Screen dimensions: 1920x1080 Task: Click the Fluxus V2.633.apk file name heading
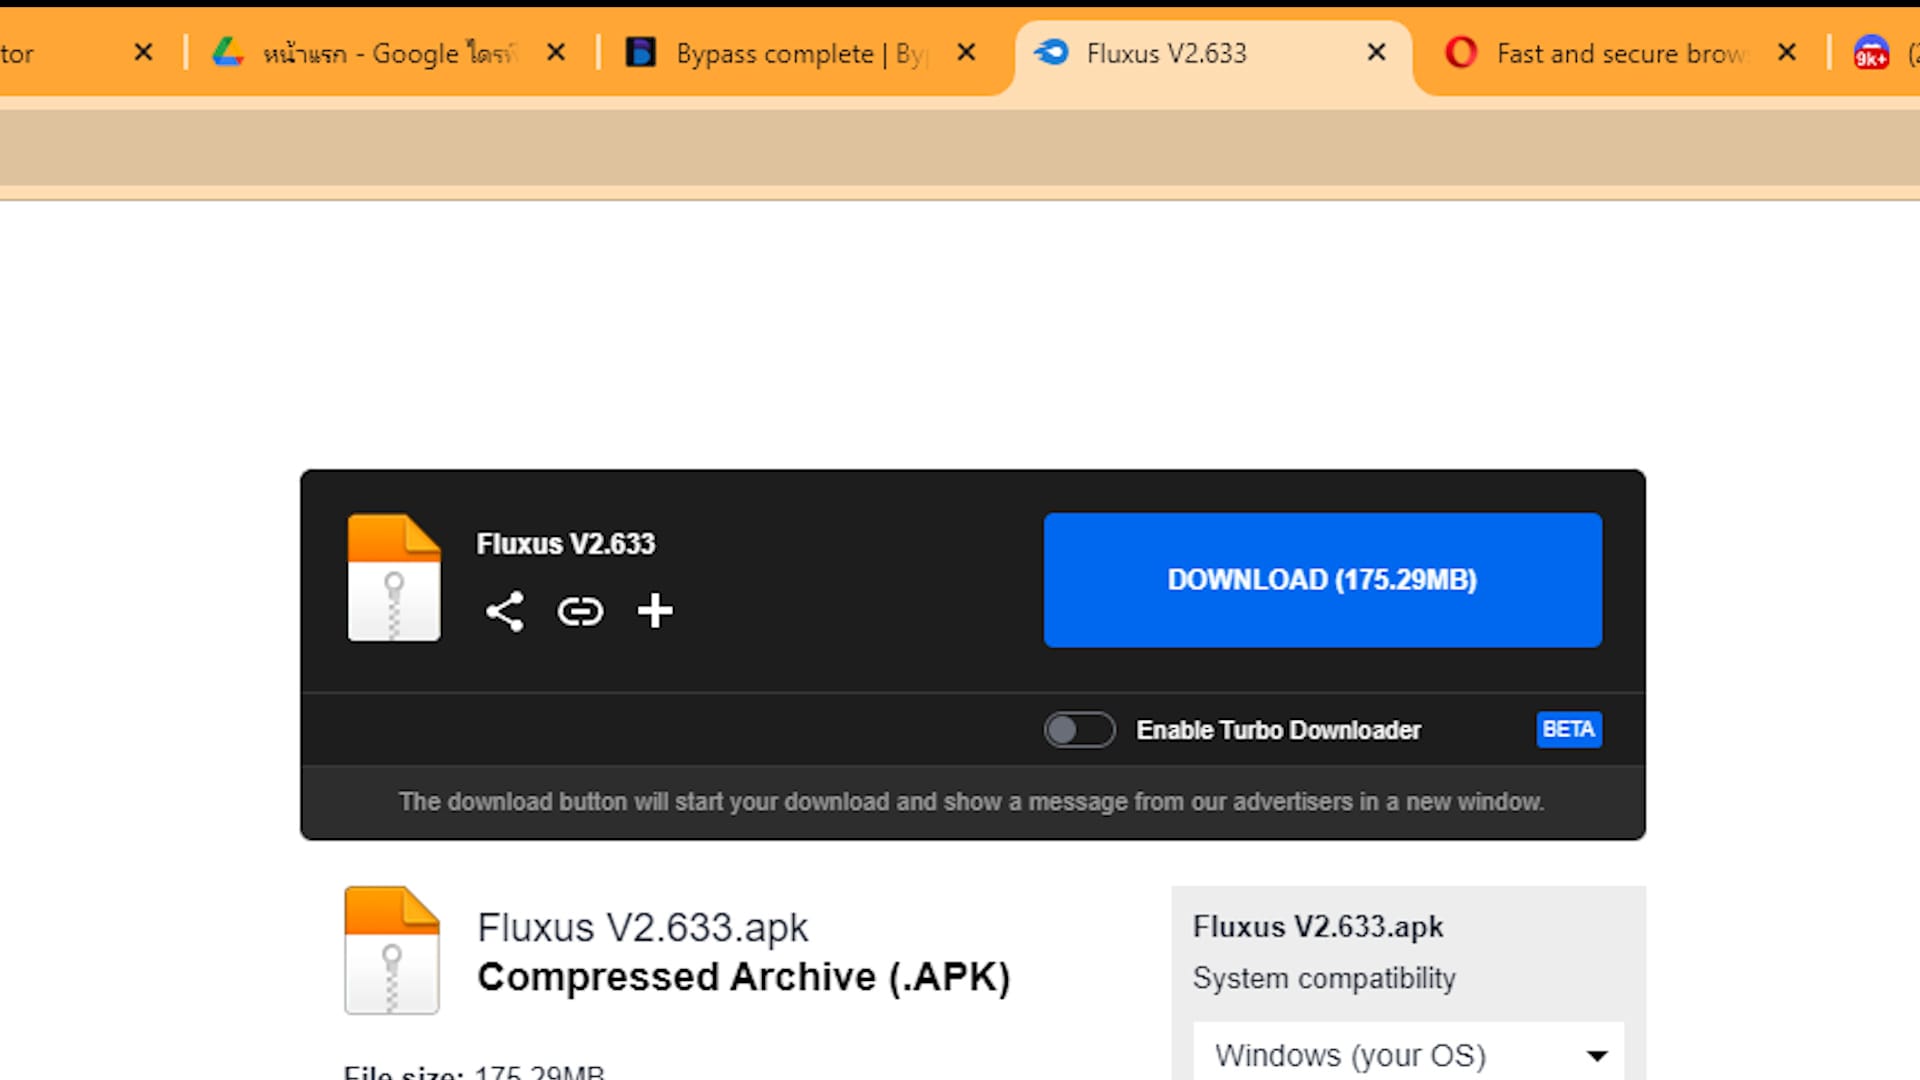[x=642, y=928]
